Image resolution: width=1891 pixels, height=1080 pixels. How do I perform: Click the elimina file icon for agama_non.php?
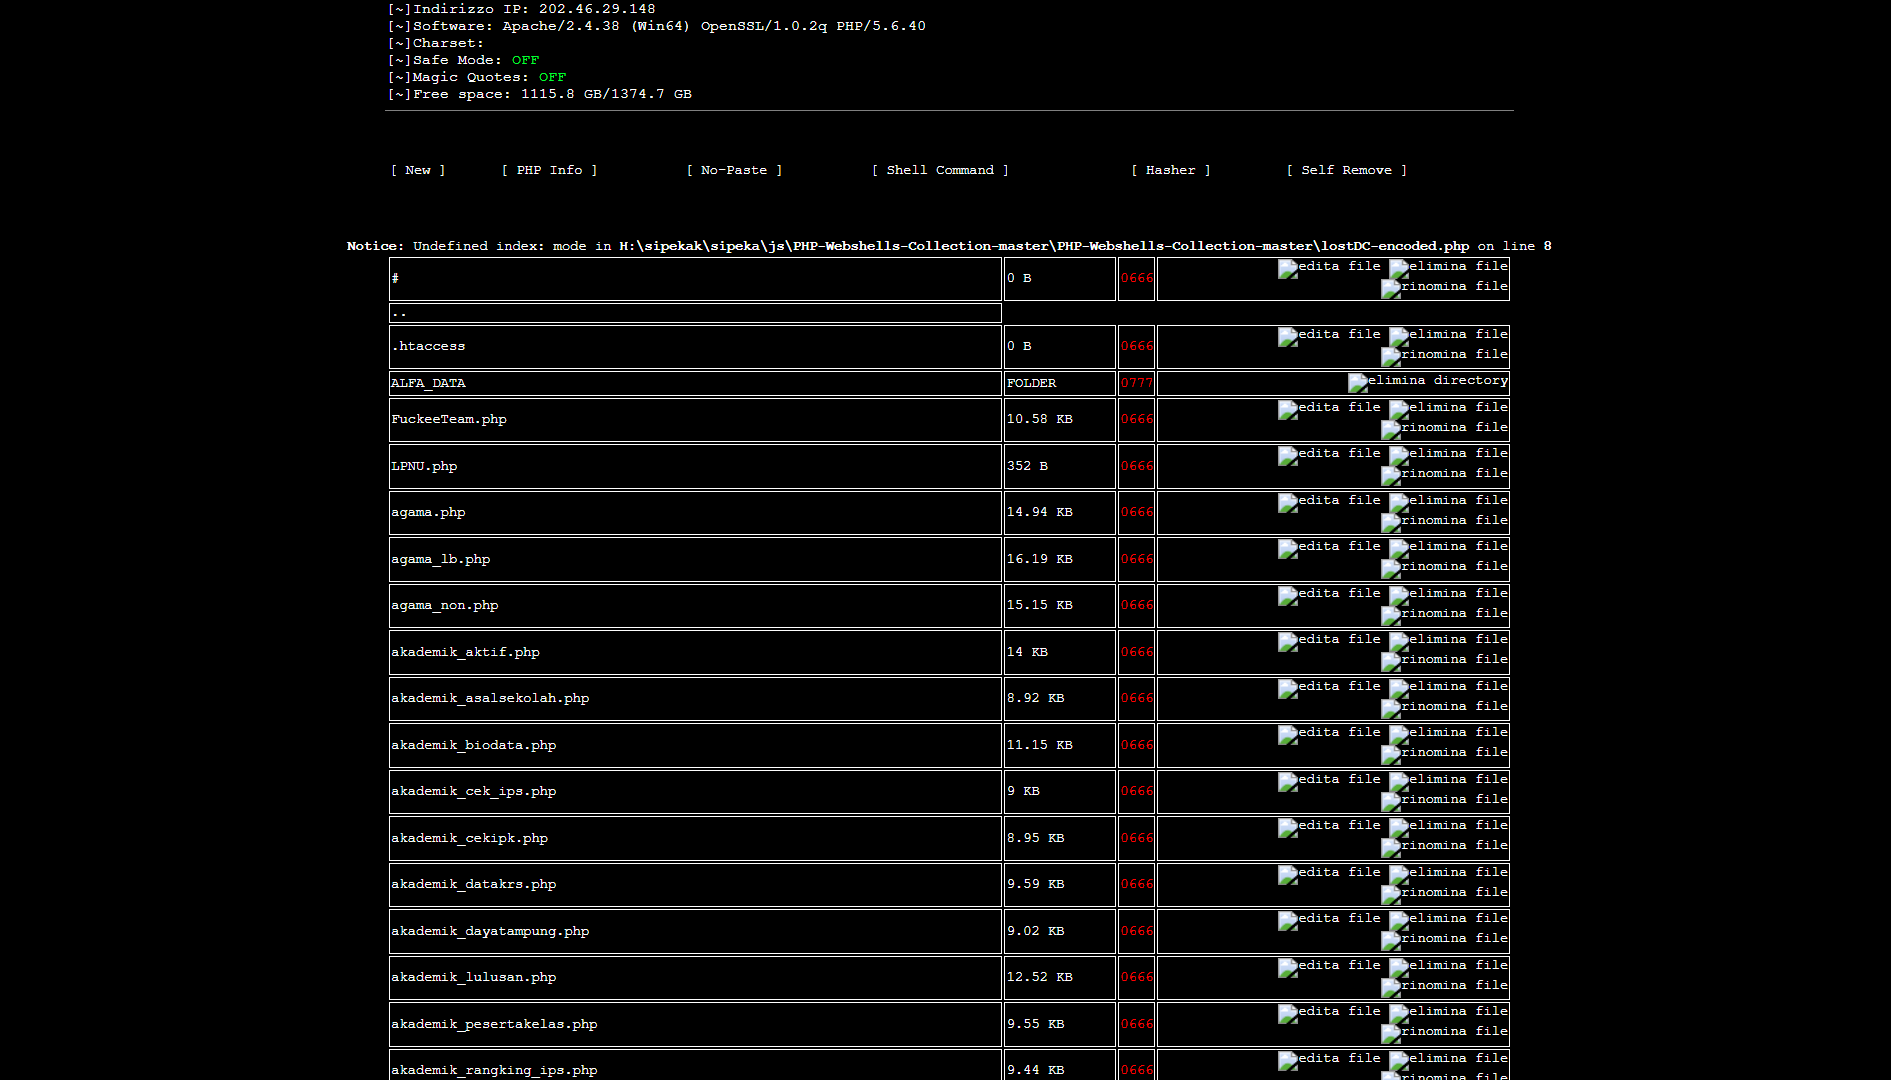(x=1448, y=594)
